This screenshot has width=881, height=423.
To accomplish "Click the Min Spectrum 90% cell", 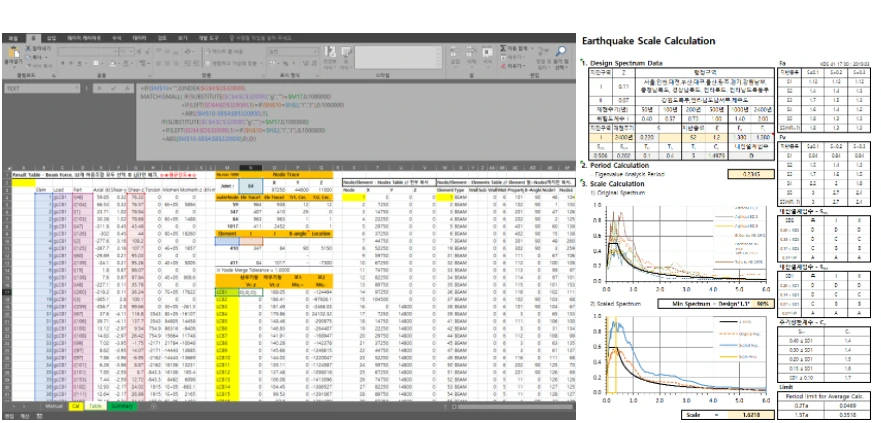I will [763, 304].
